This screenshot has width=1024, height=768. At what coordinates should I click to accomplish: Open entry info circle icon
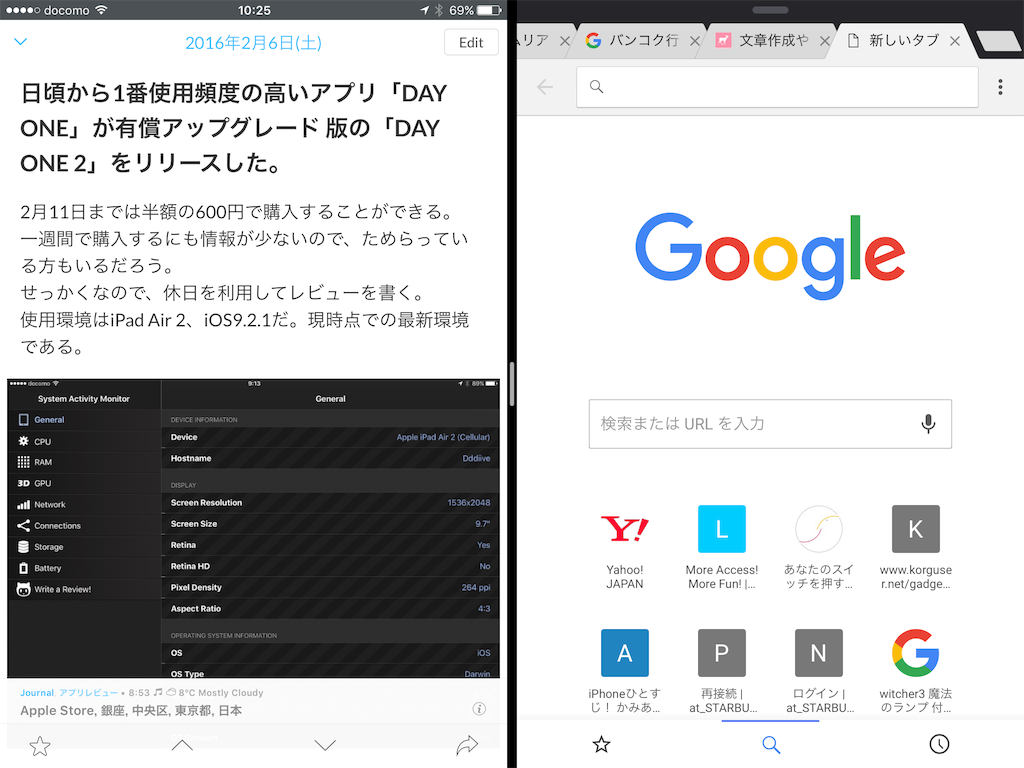click(479, 709)
